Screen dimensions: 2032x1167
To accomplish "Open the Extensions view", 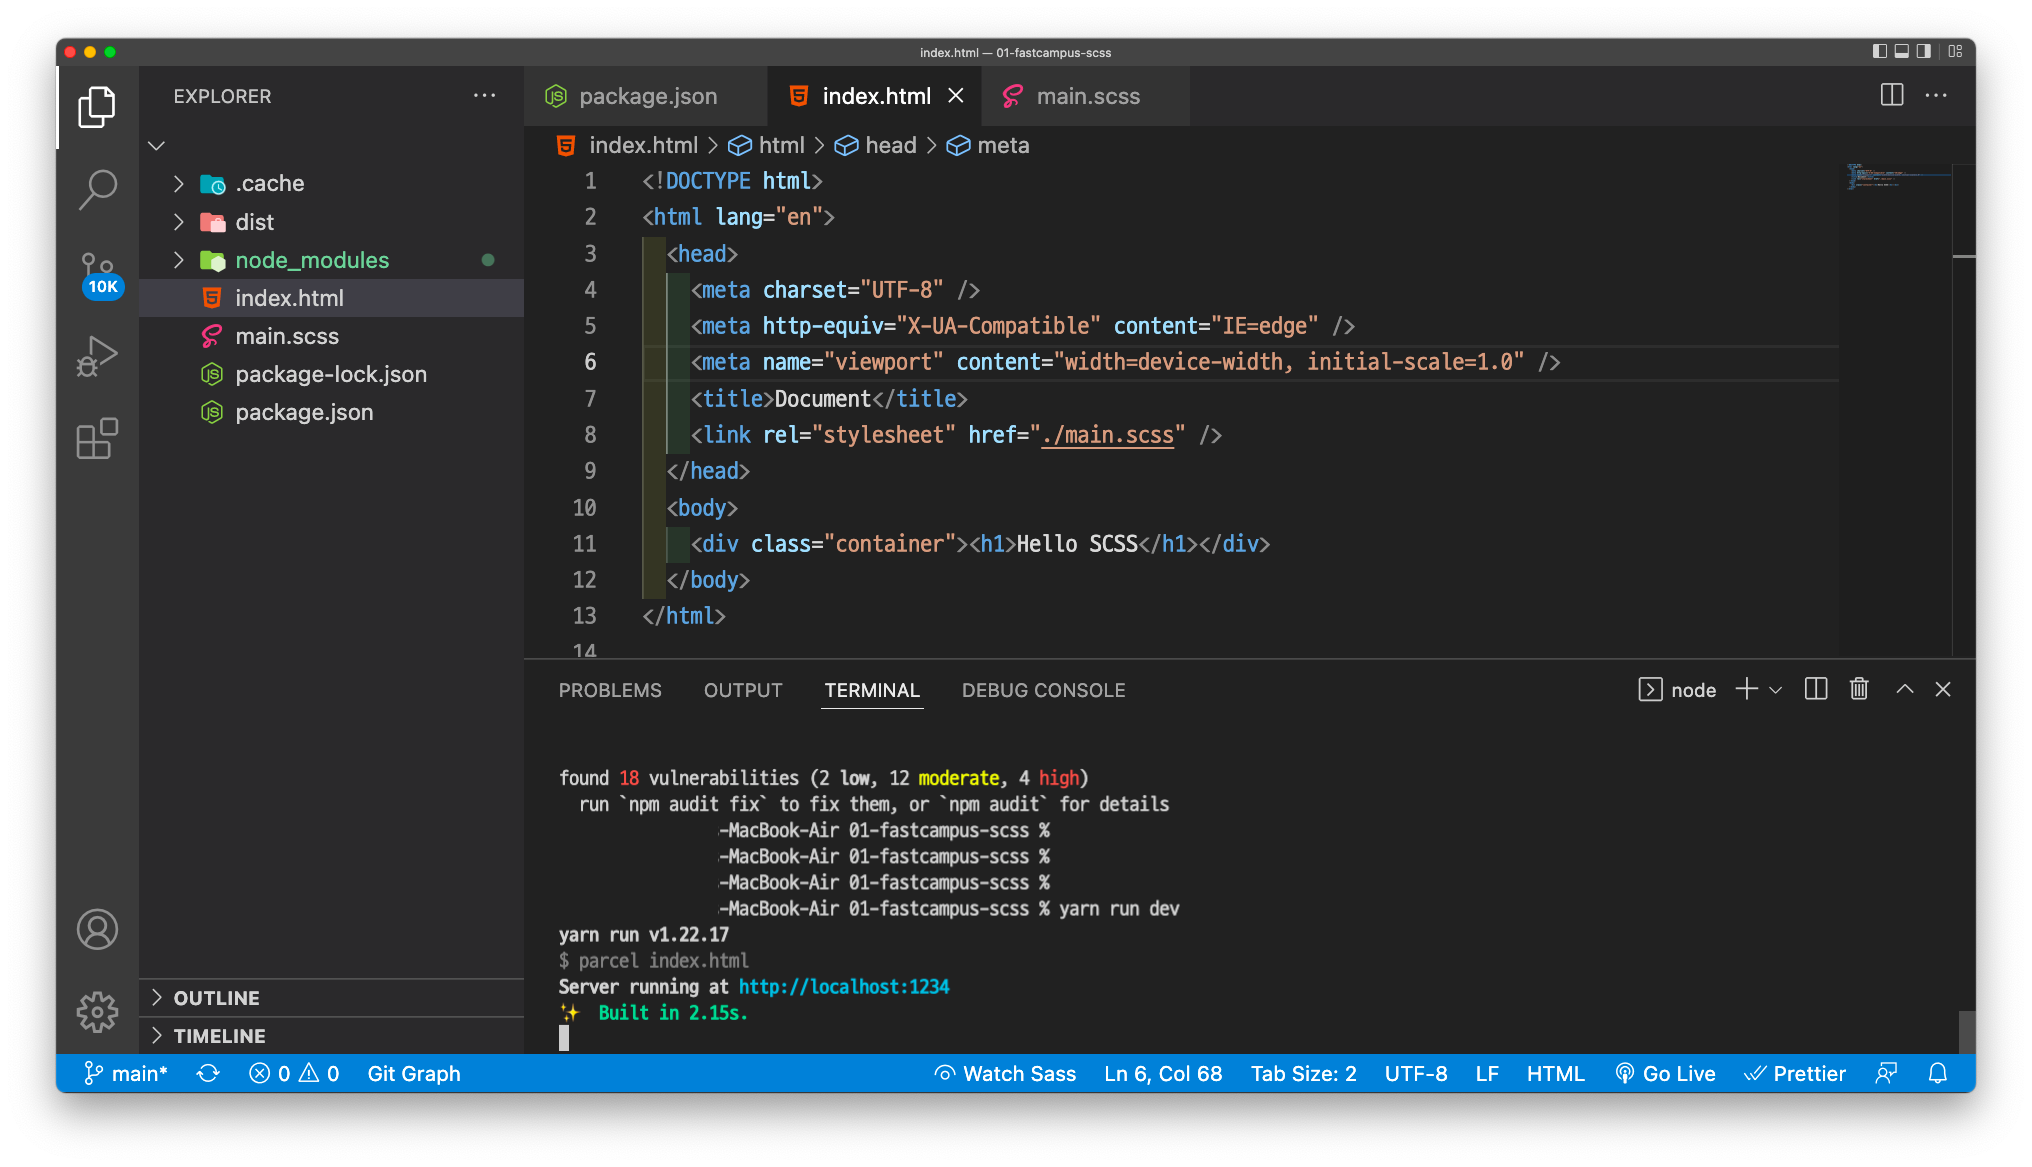I will 97,438.
